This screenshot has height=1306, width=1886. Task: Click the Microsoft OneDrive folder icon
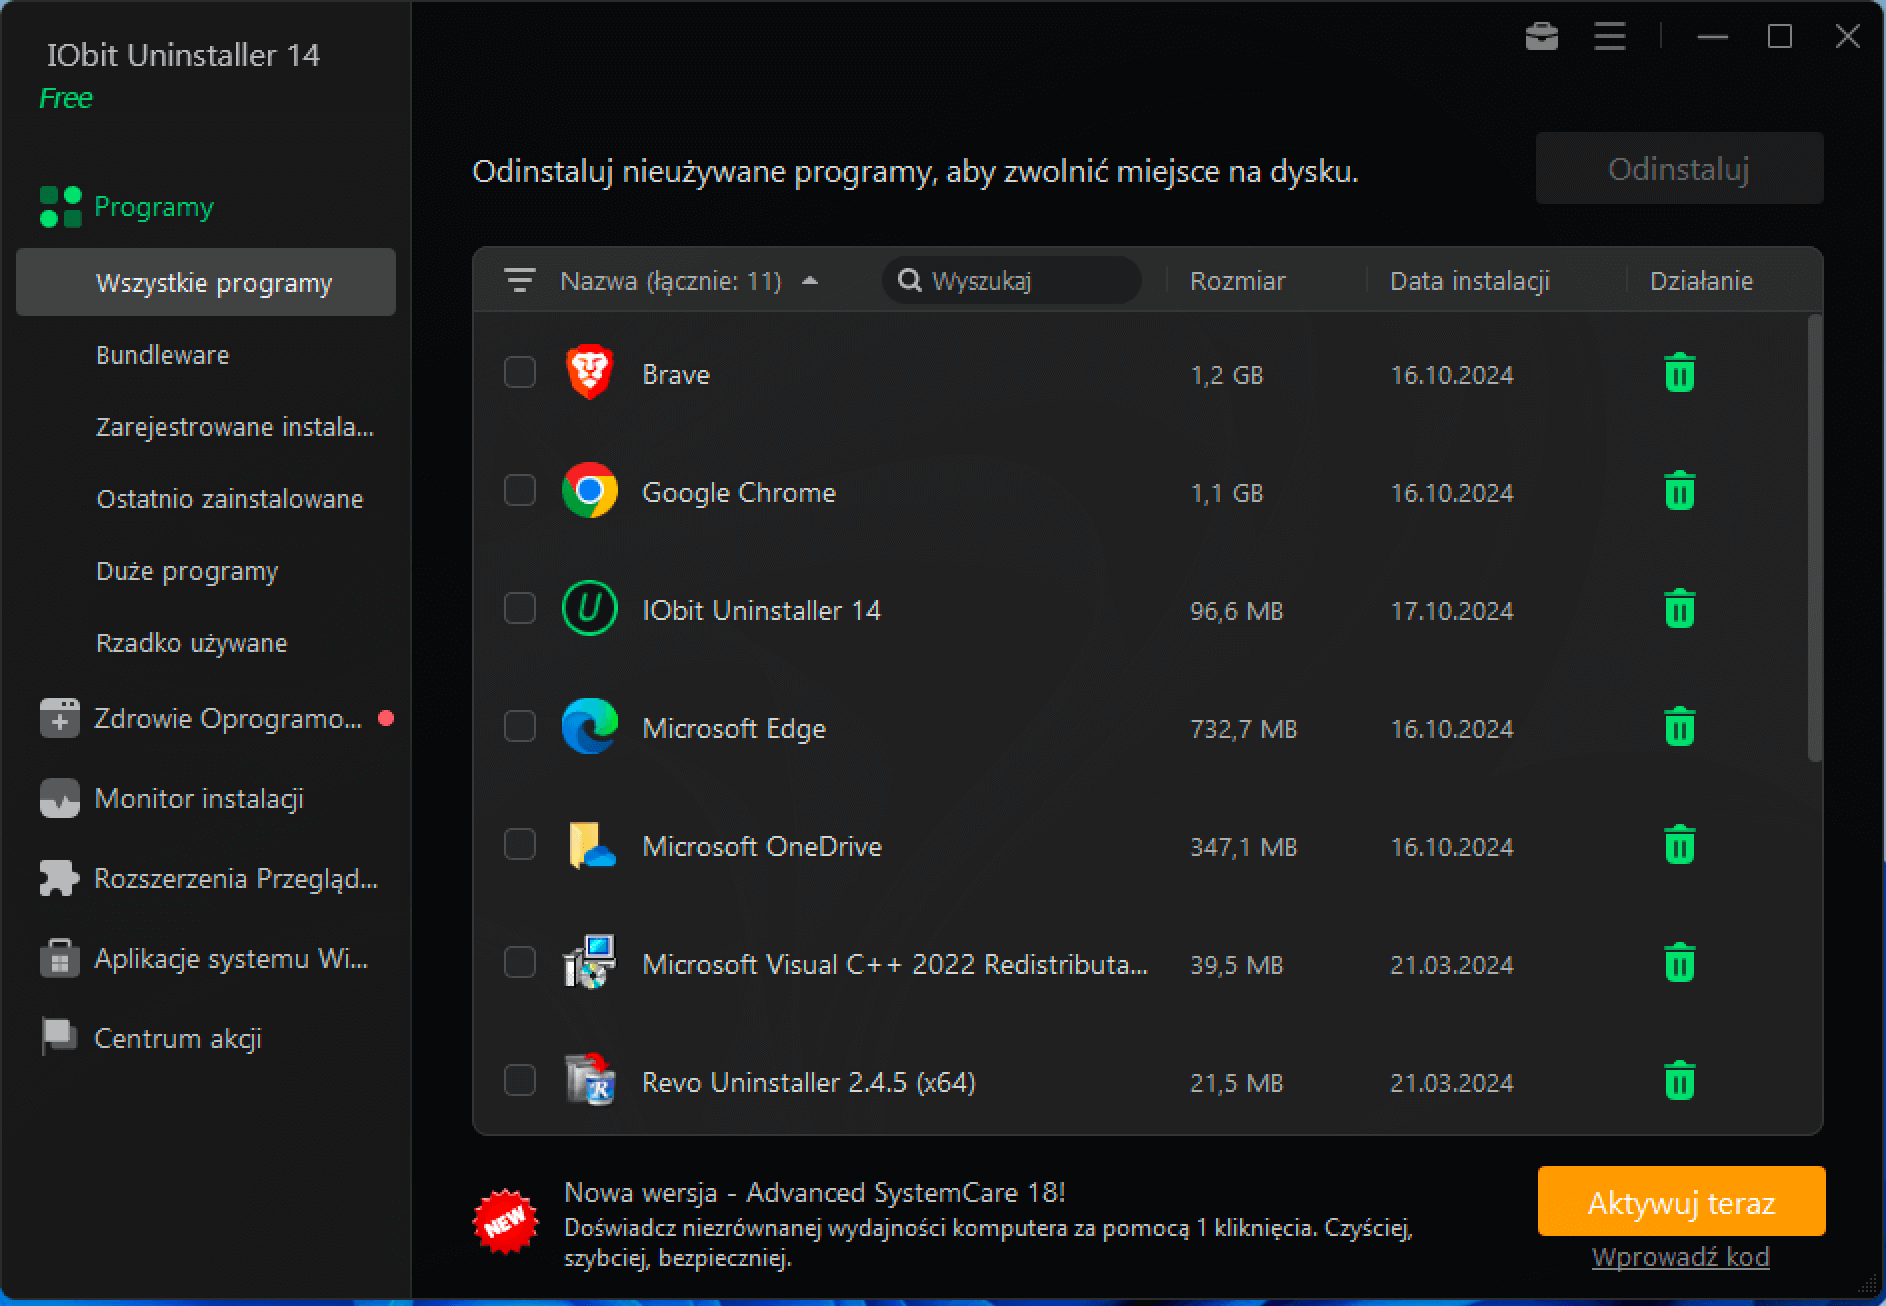590,845
